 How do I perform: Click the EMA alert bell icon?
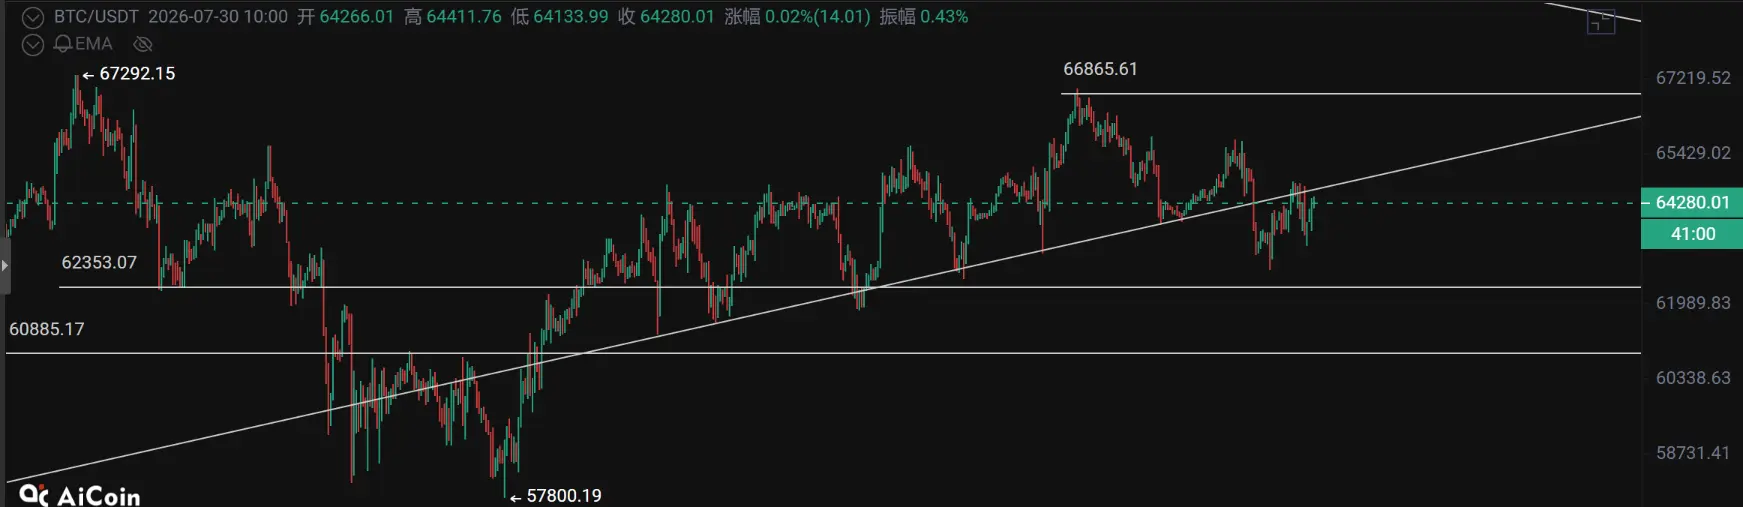pos(63,44)
